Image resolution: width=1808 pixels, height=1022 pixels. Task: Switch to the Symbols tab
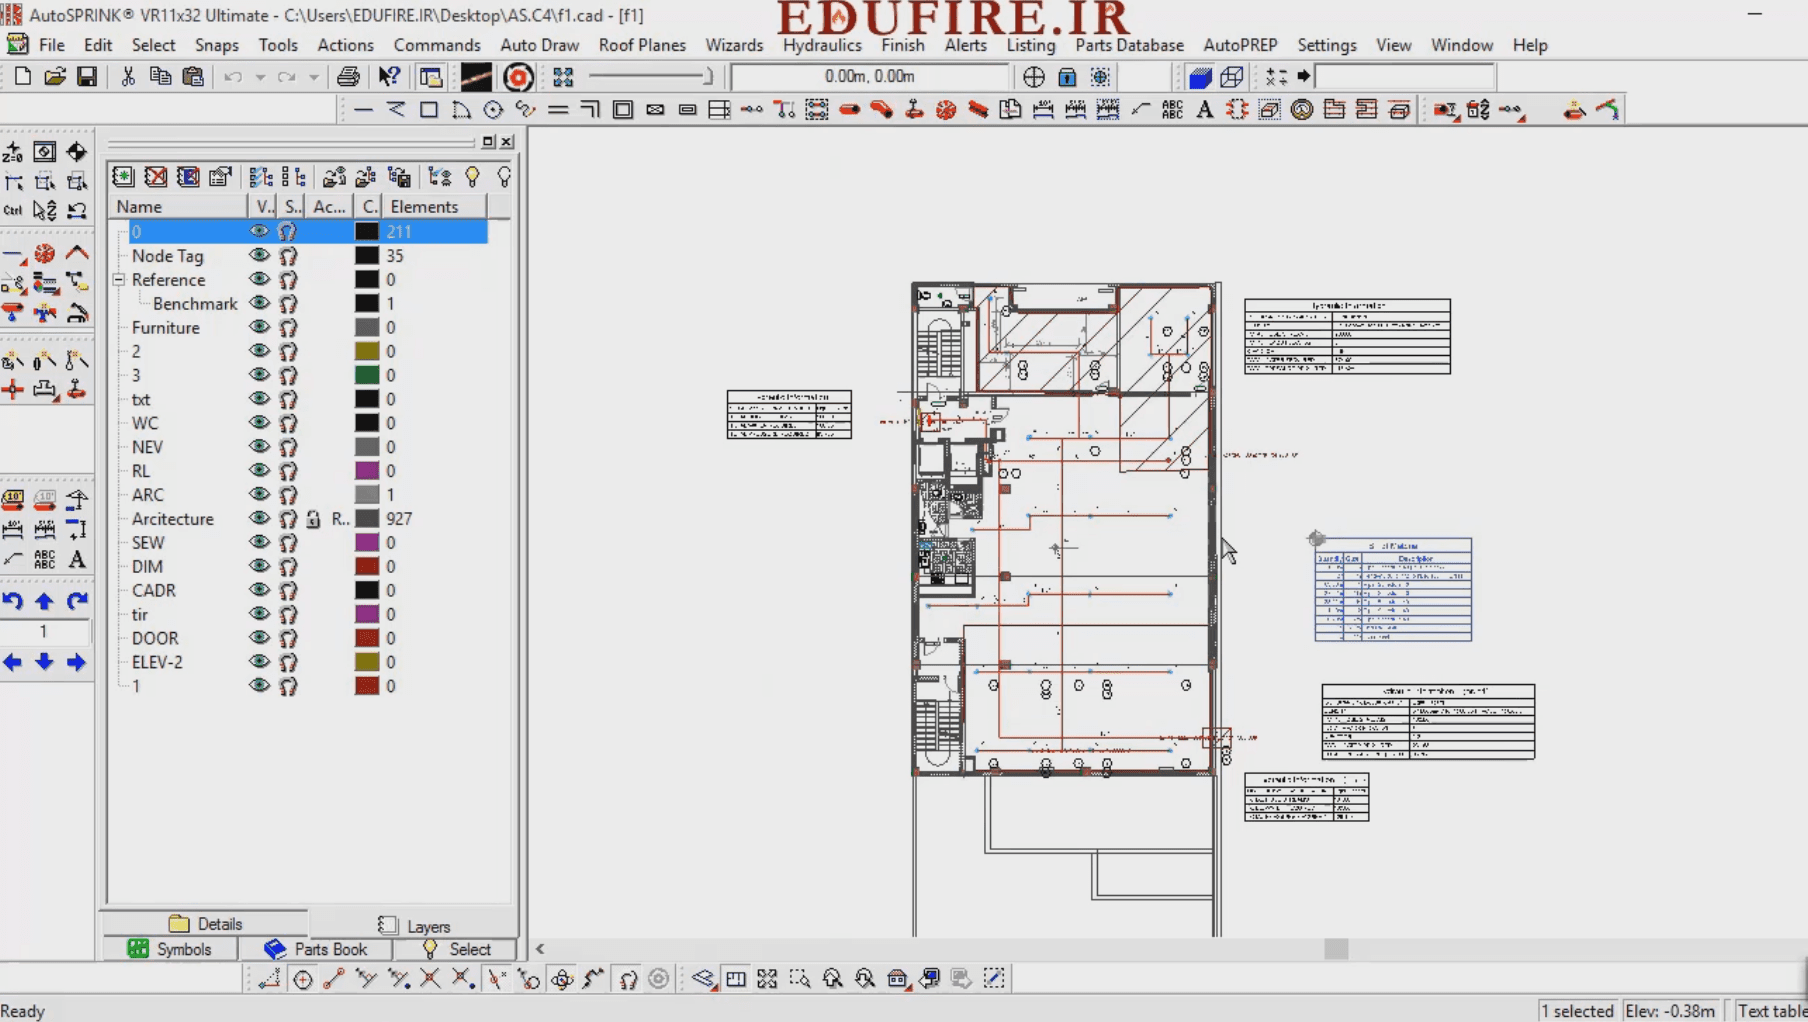tap(170, 949)
